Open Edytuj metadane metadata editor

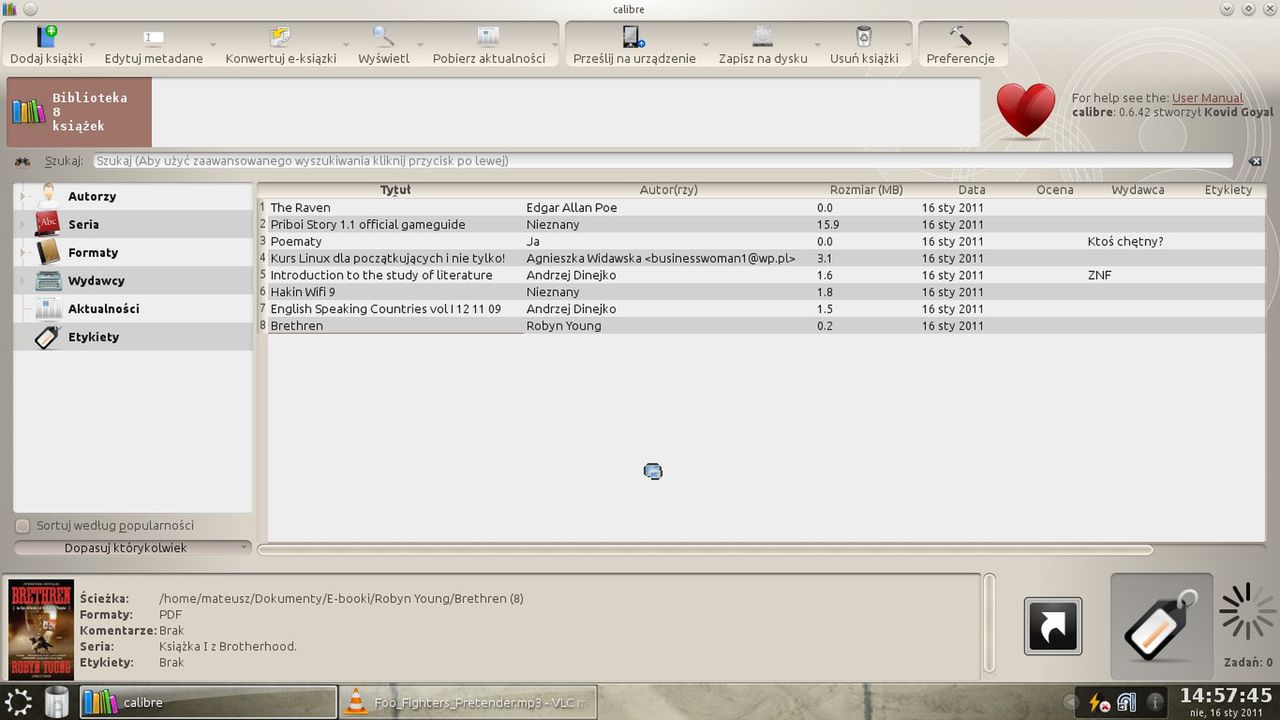click(153, 45)
